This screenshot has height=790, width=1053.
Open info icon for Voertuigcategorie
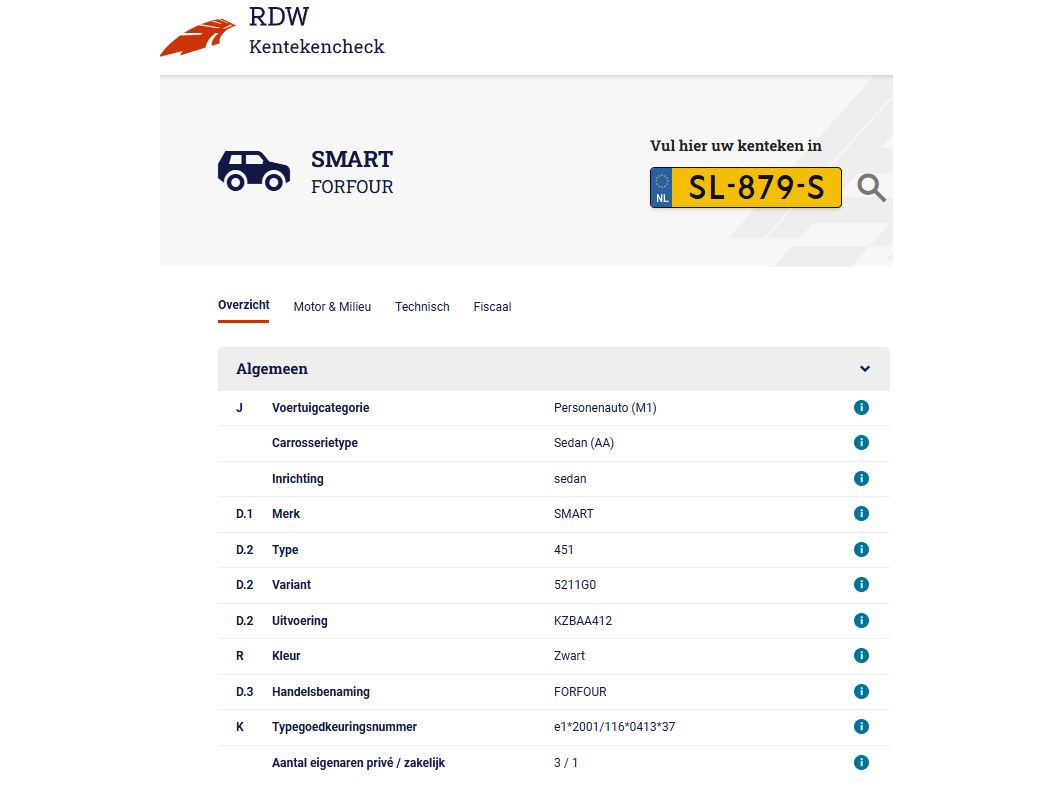(861, 408)
